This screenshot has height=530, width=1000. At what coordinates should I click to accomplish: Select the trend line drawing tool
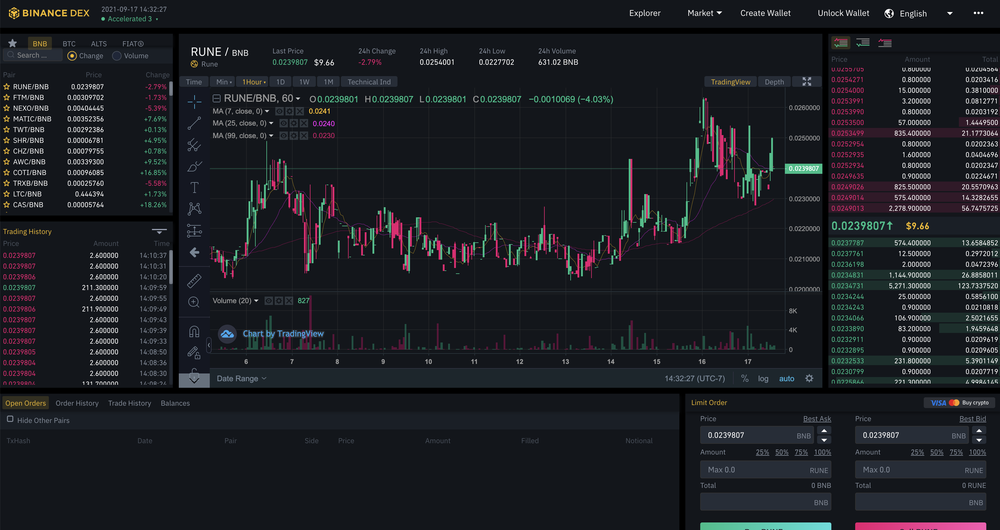pos(194,123)
